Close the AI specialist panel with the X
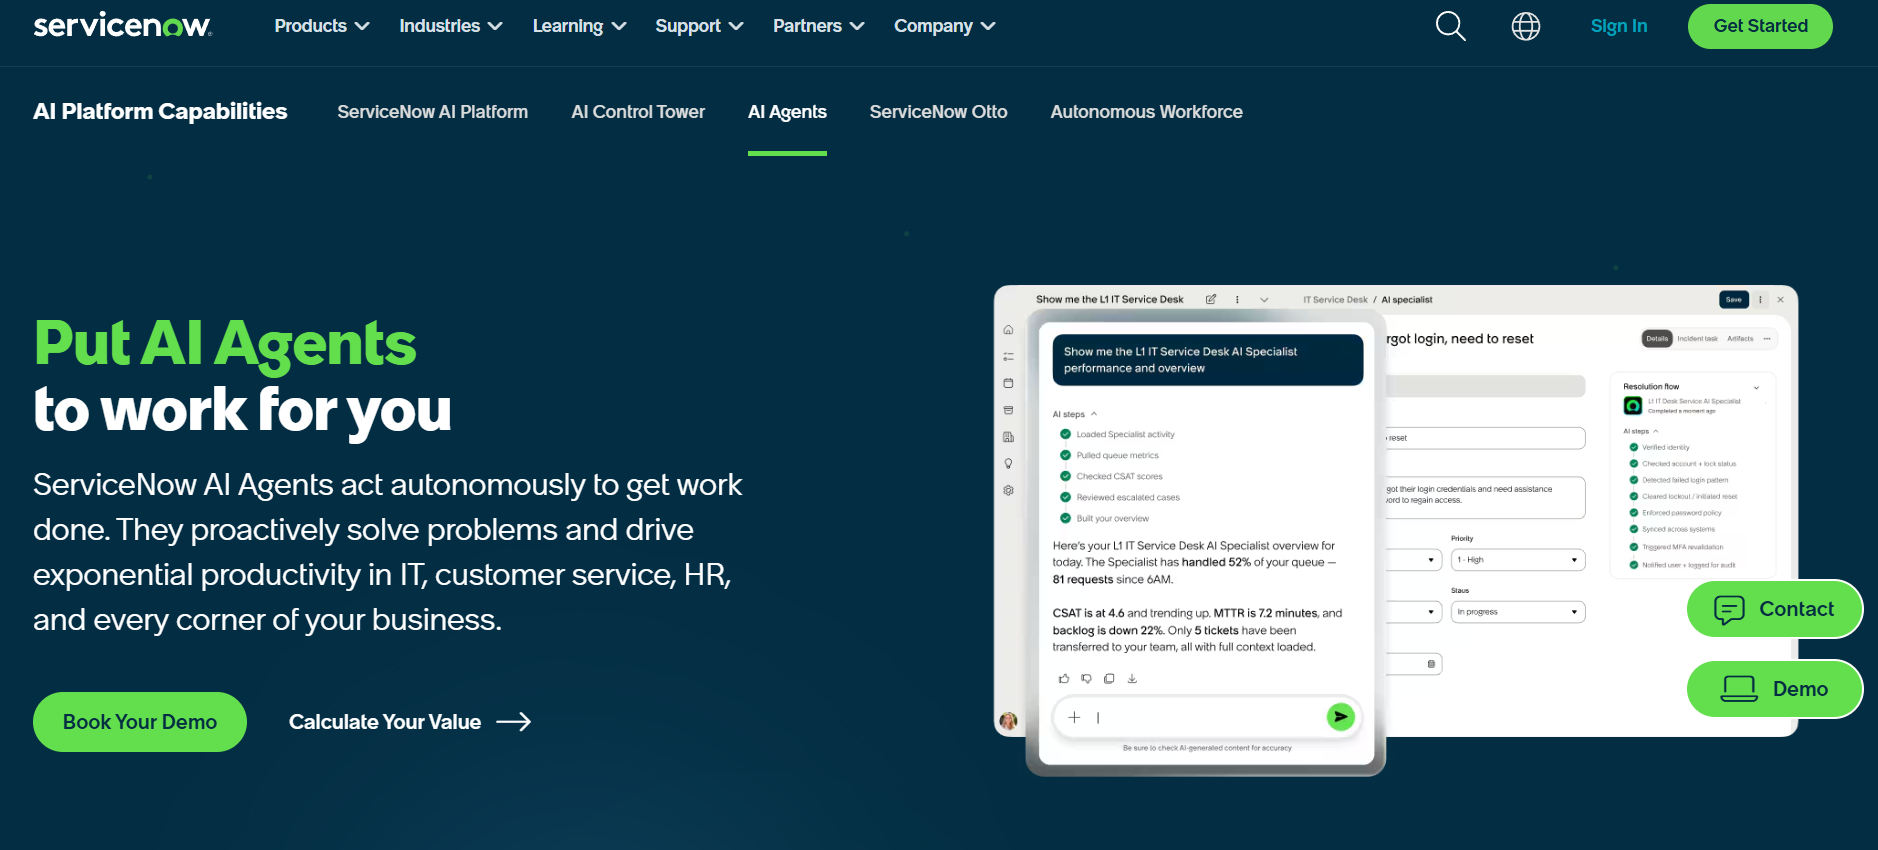Viewport: 1878px width, 850px height. point(1780,299)
